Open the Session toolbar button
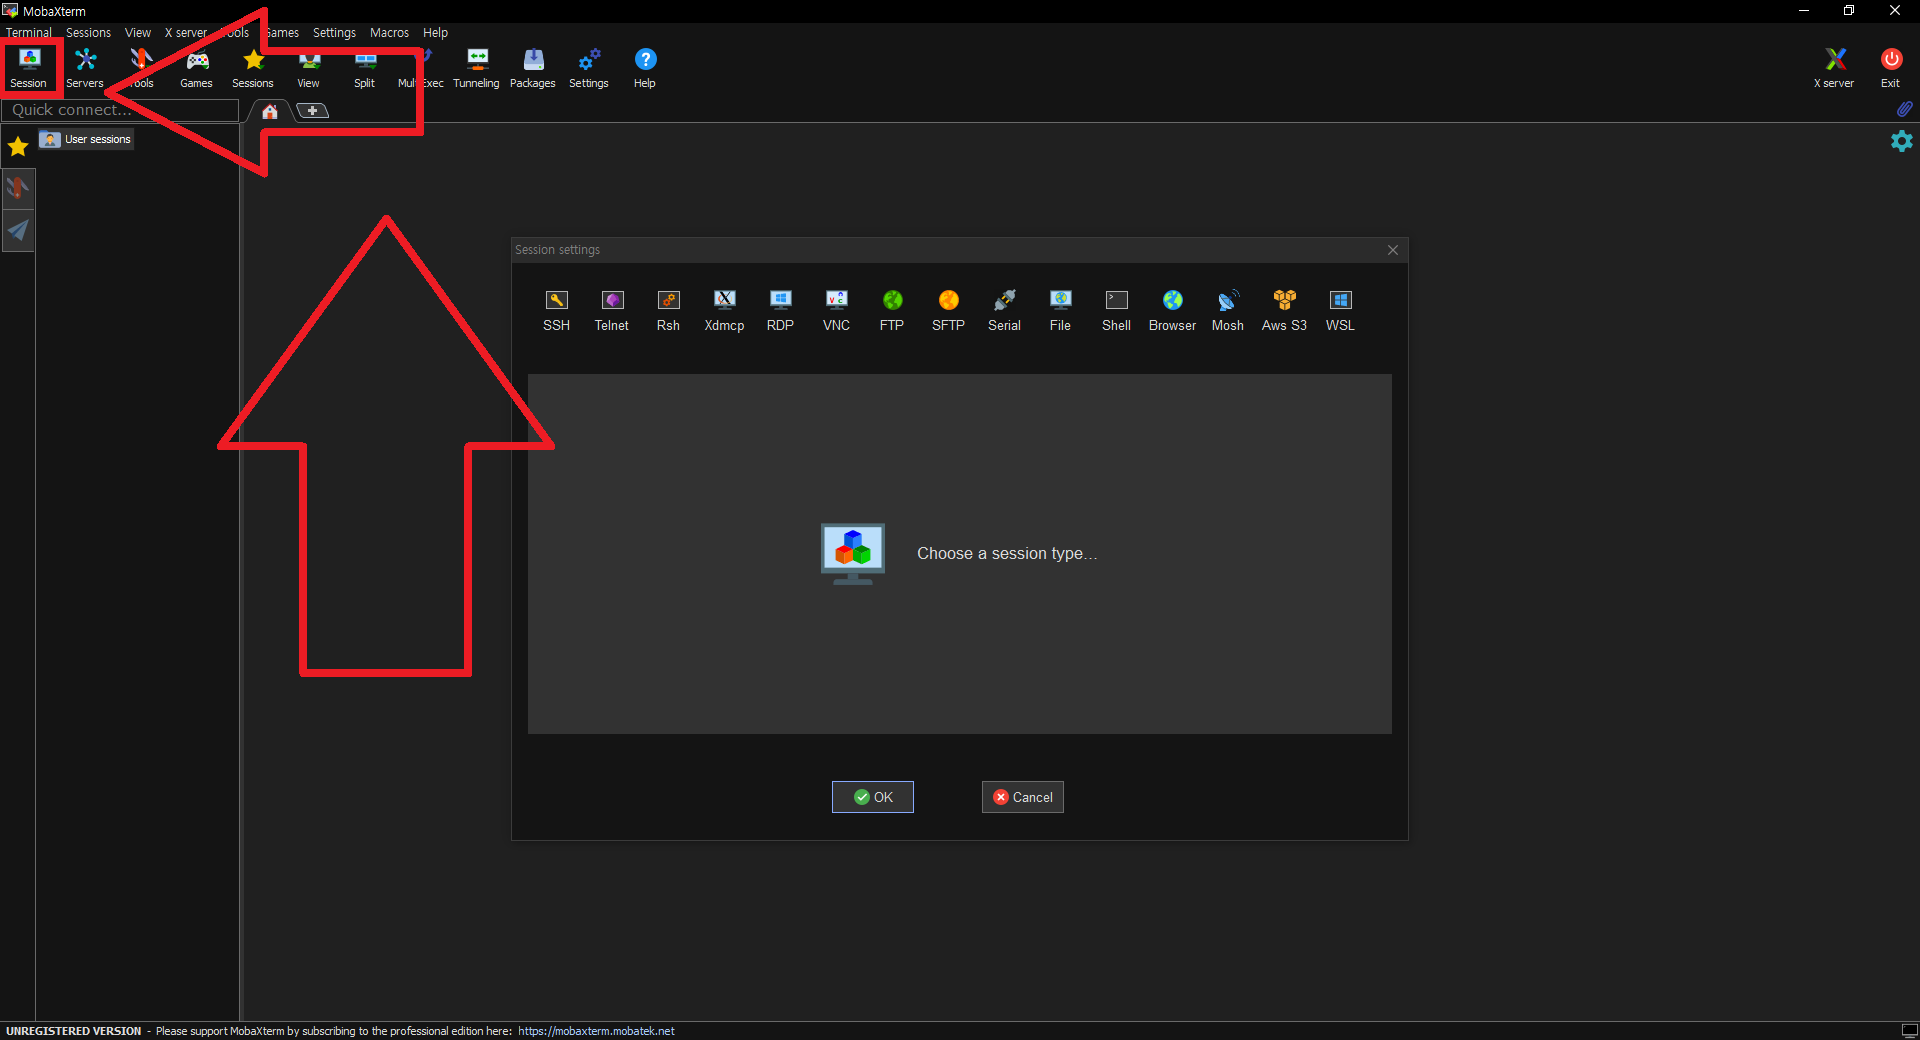1920x1040 pixels. (x=29, y=68)
